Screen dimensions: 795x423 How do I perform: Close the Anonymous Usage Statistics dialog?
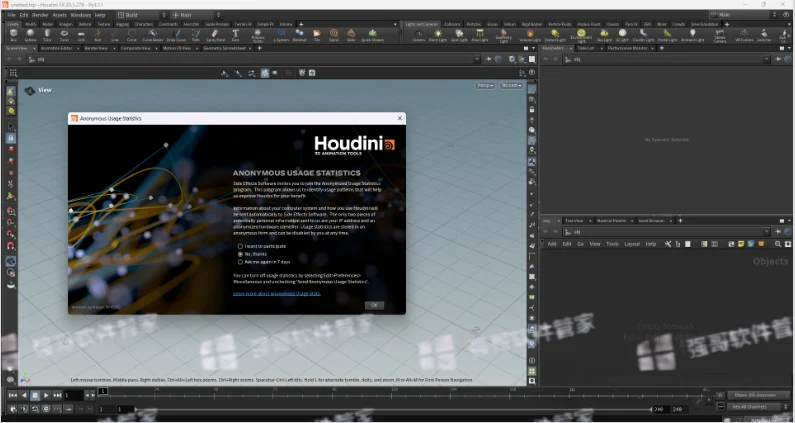click(400, 118)
